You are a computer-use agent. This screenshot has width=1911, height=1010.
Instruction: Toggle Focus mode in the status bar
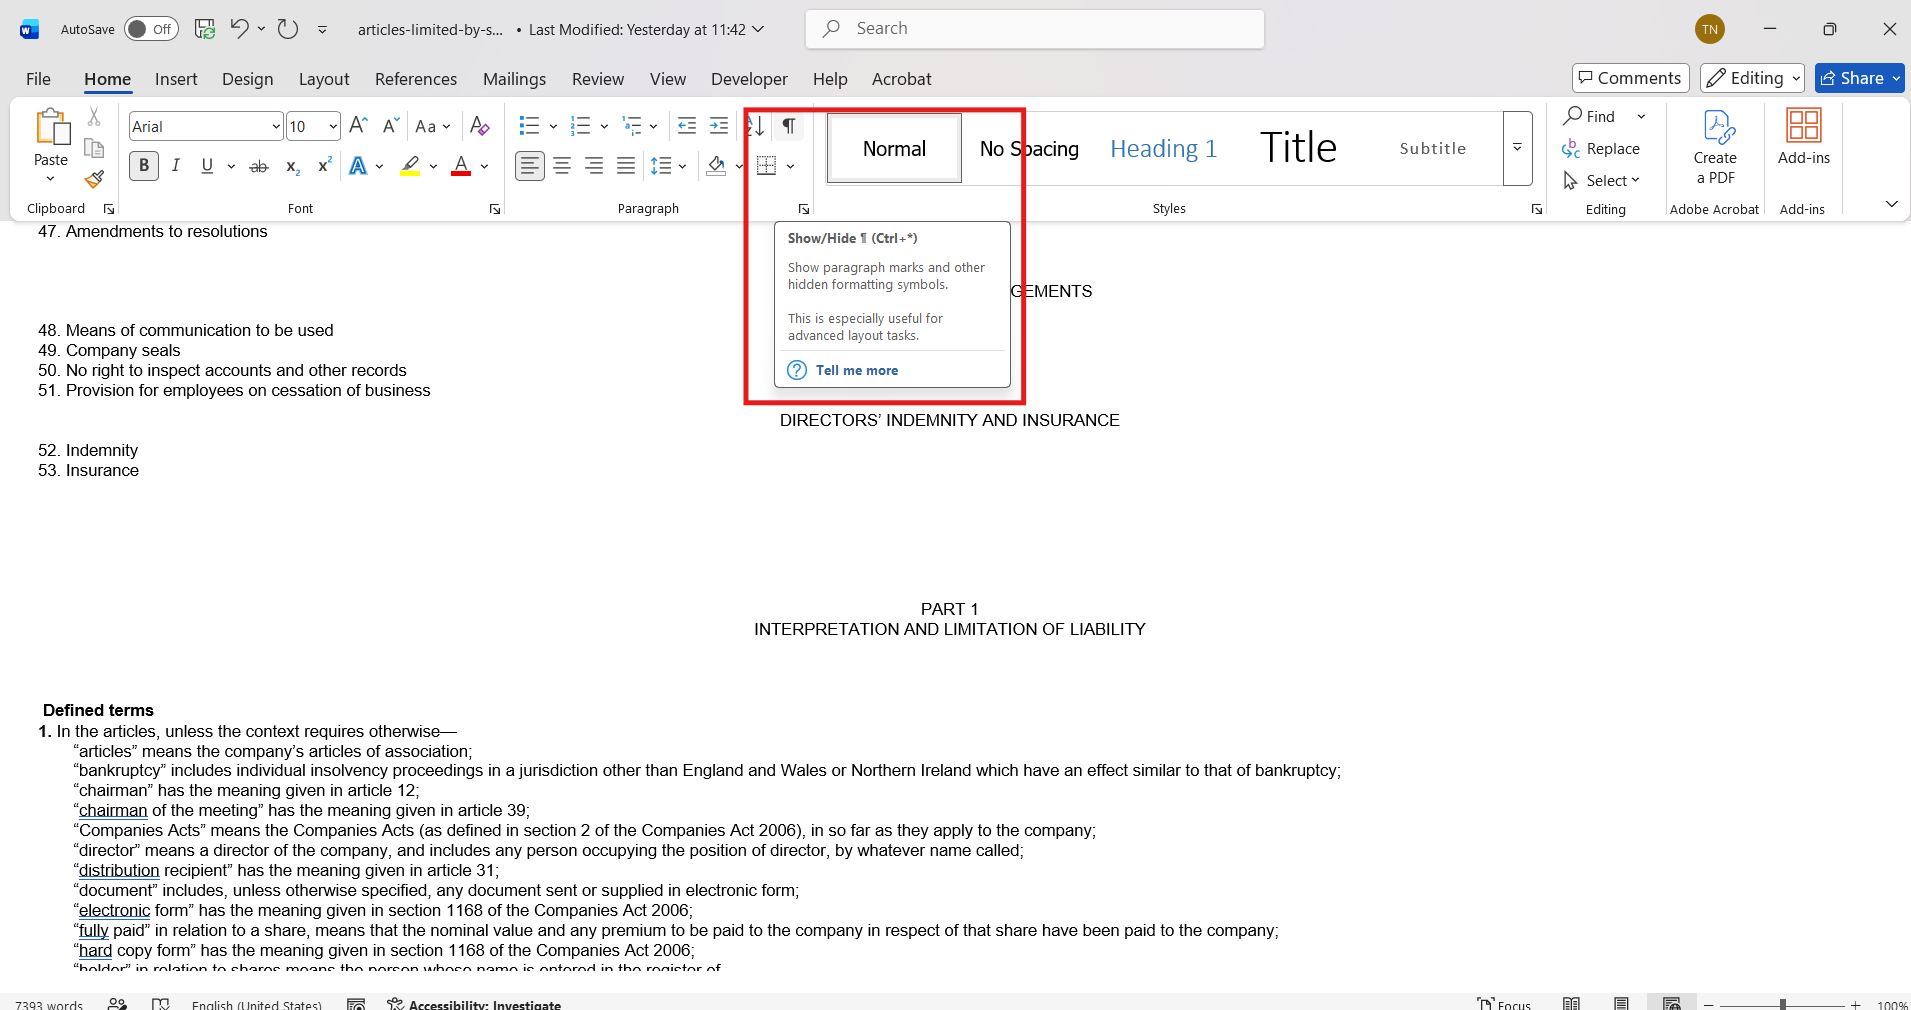coord(1505,1004)
